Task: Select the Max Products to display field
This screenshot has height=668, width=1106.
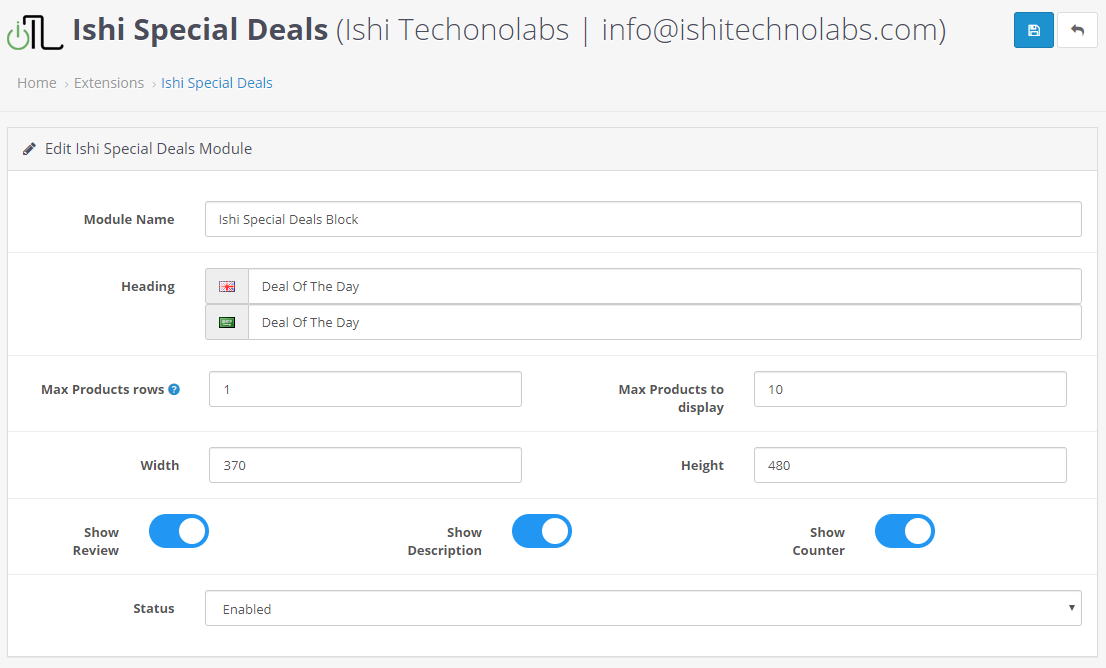Action: pyautogui.click(x=910, y=389)
